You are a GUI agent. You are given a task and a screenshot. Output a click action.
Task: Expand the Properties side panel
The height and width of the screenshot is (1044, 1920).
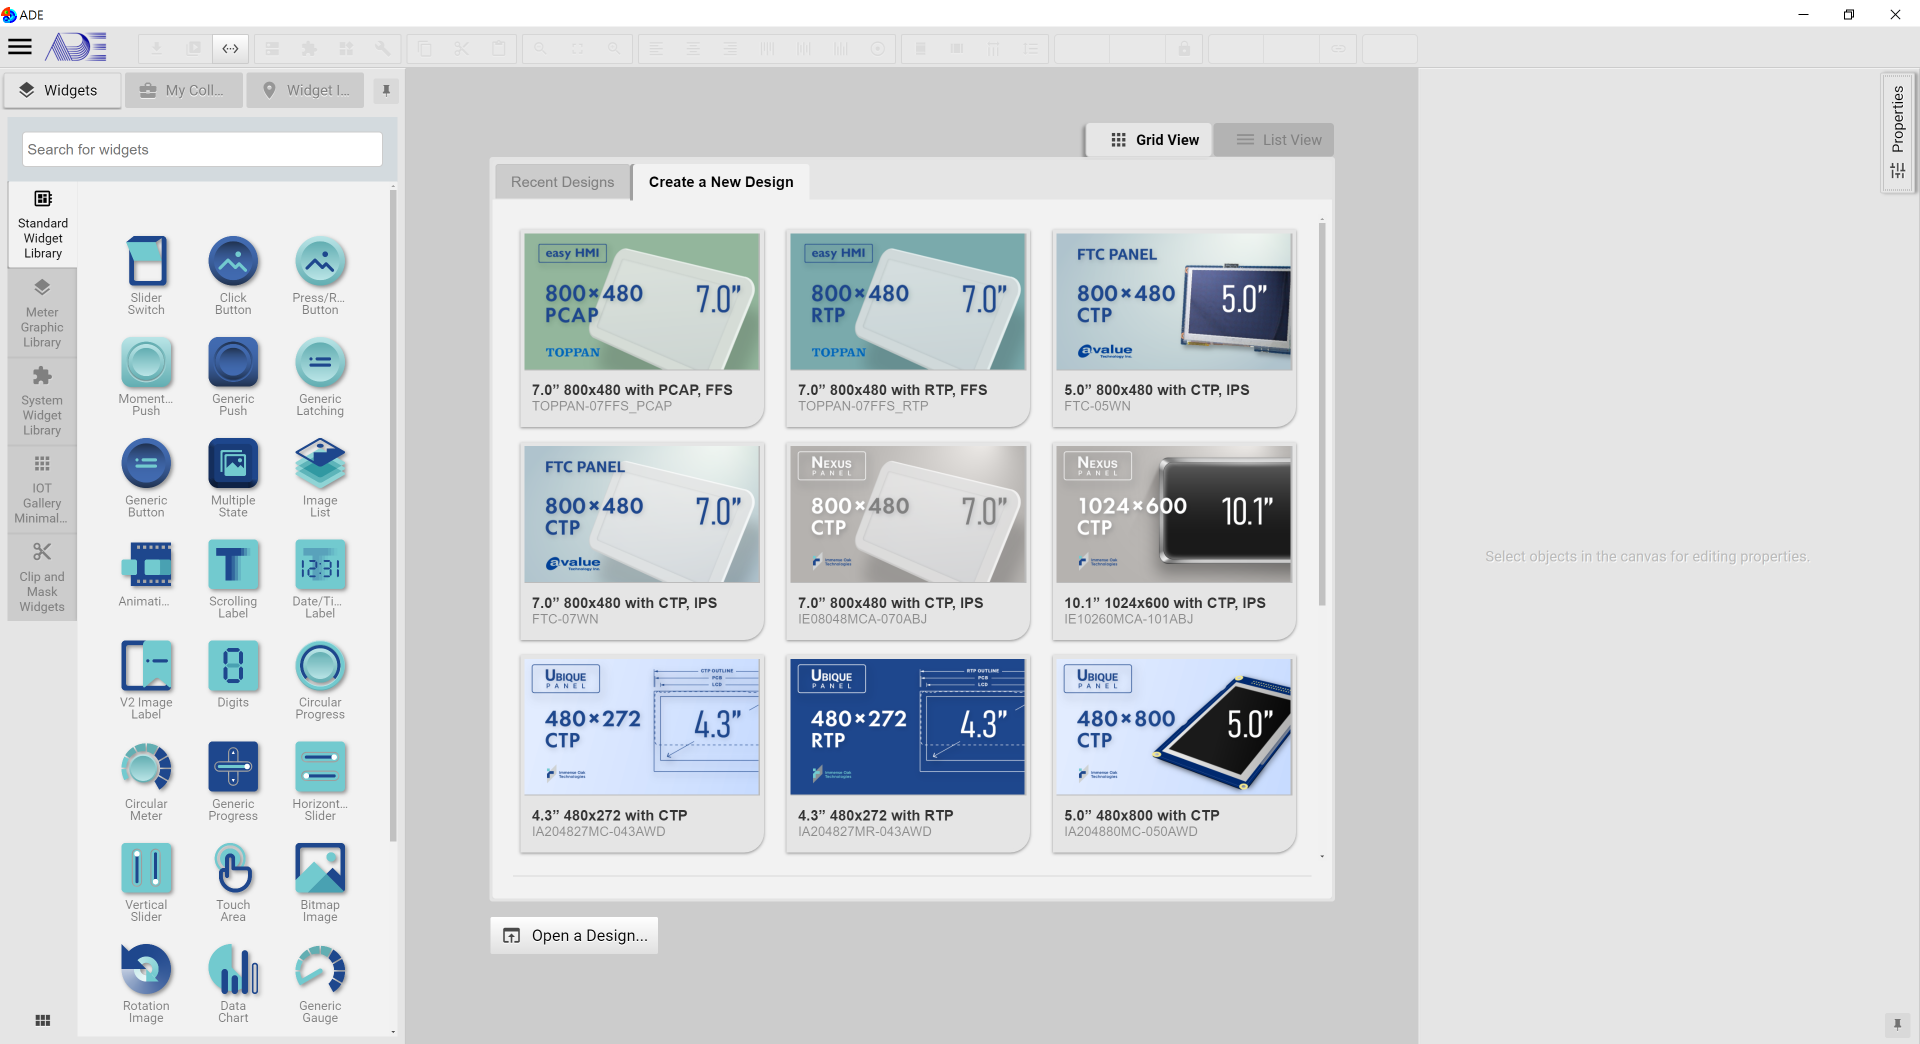coord(1897,130)
